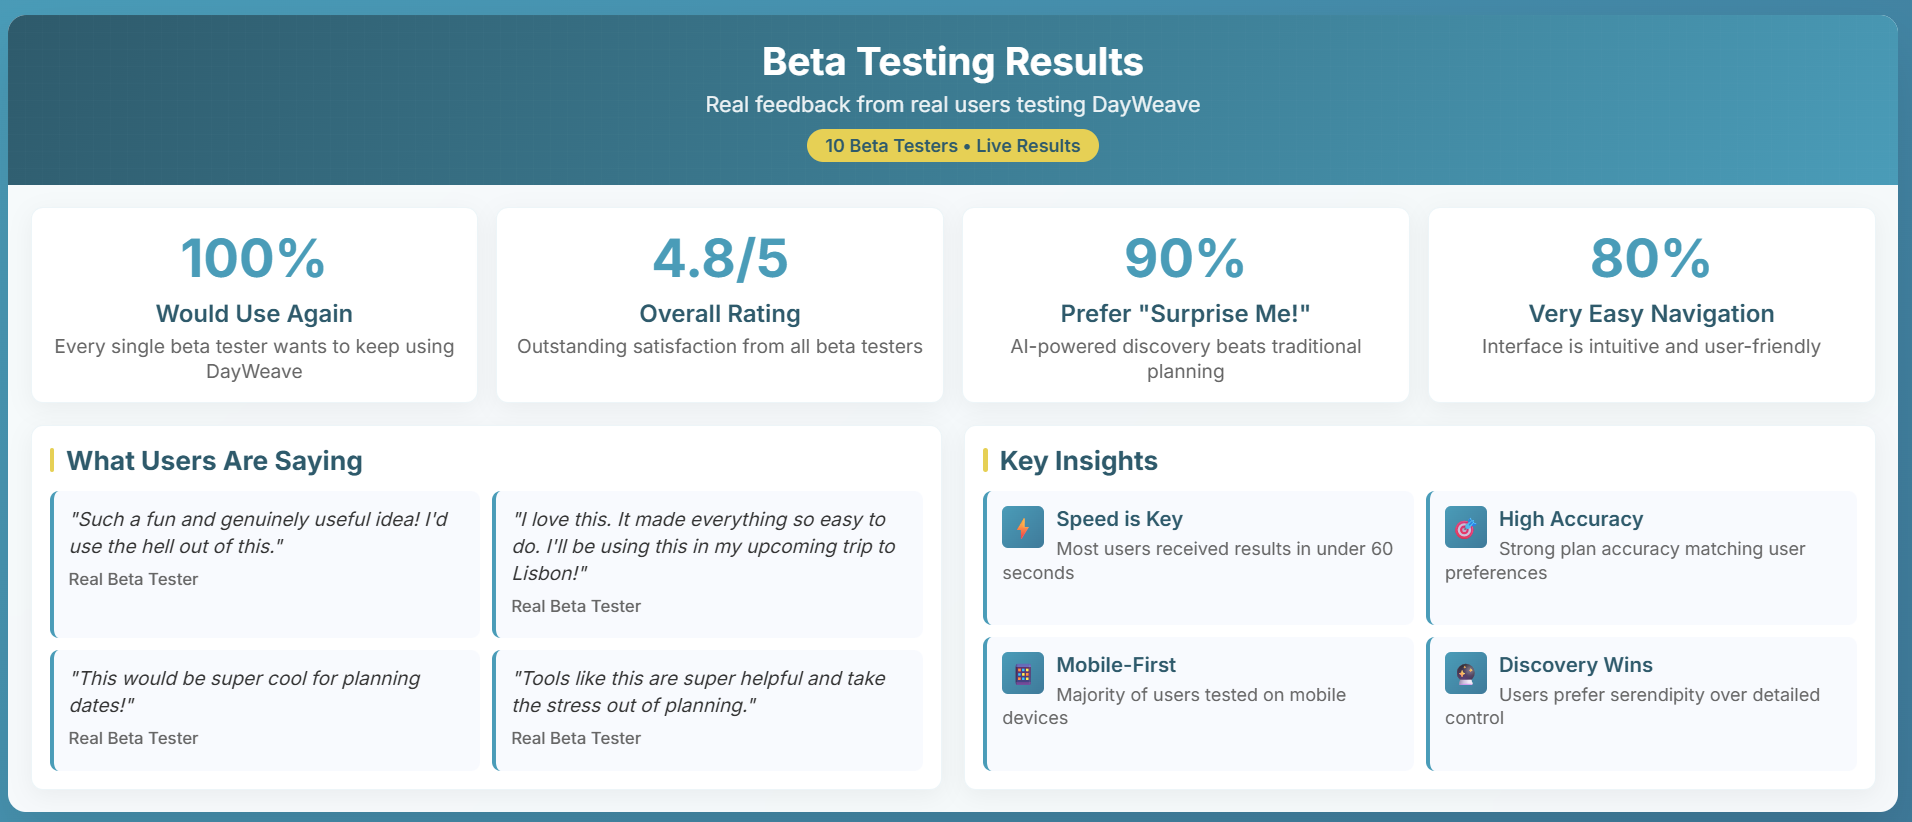This screenshot has height=822, width=1912.
Task: Click the crystal ball Discovery Wins icon
Action: click(x=1465, y=673)
